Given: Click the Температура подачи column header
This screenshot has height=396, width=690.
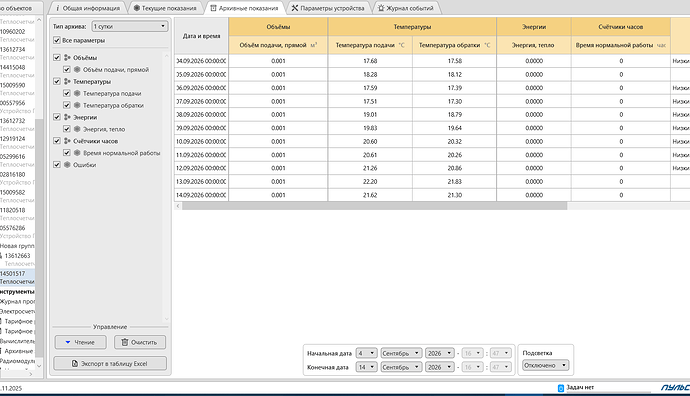Looking at the screenshot, I should (x=370, y=45).
